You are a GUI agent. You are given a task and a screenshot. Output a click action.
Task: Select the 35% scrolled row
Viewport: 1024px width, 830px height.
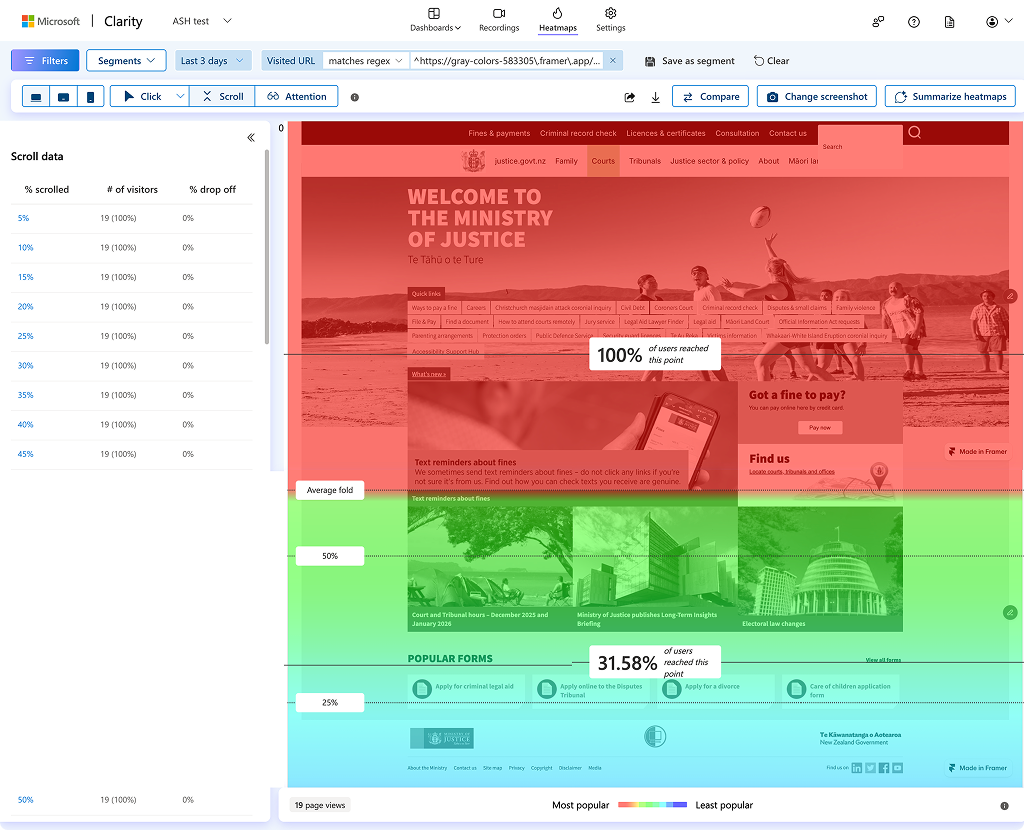coord(131,395)
